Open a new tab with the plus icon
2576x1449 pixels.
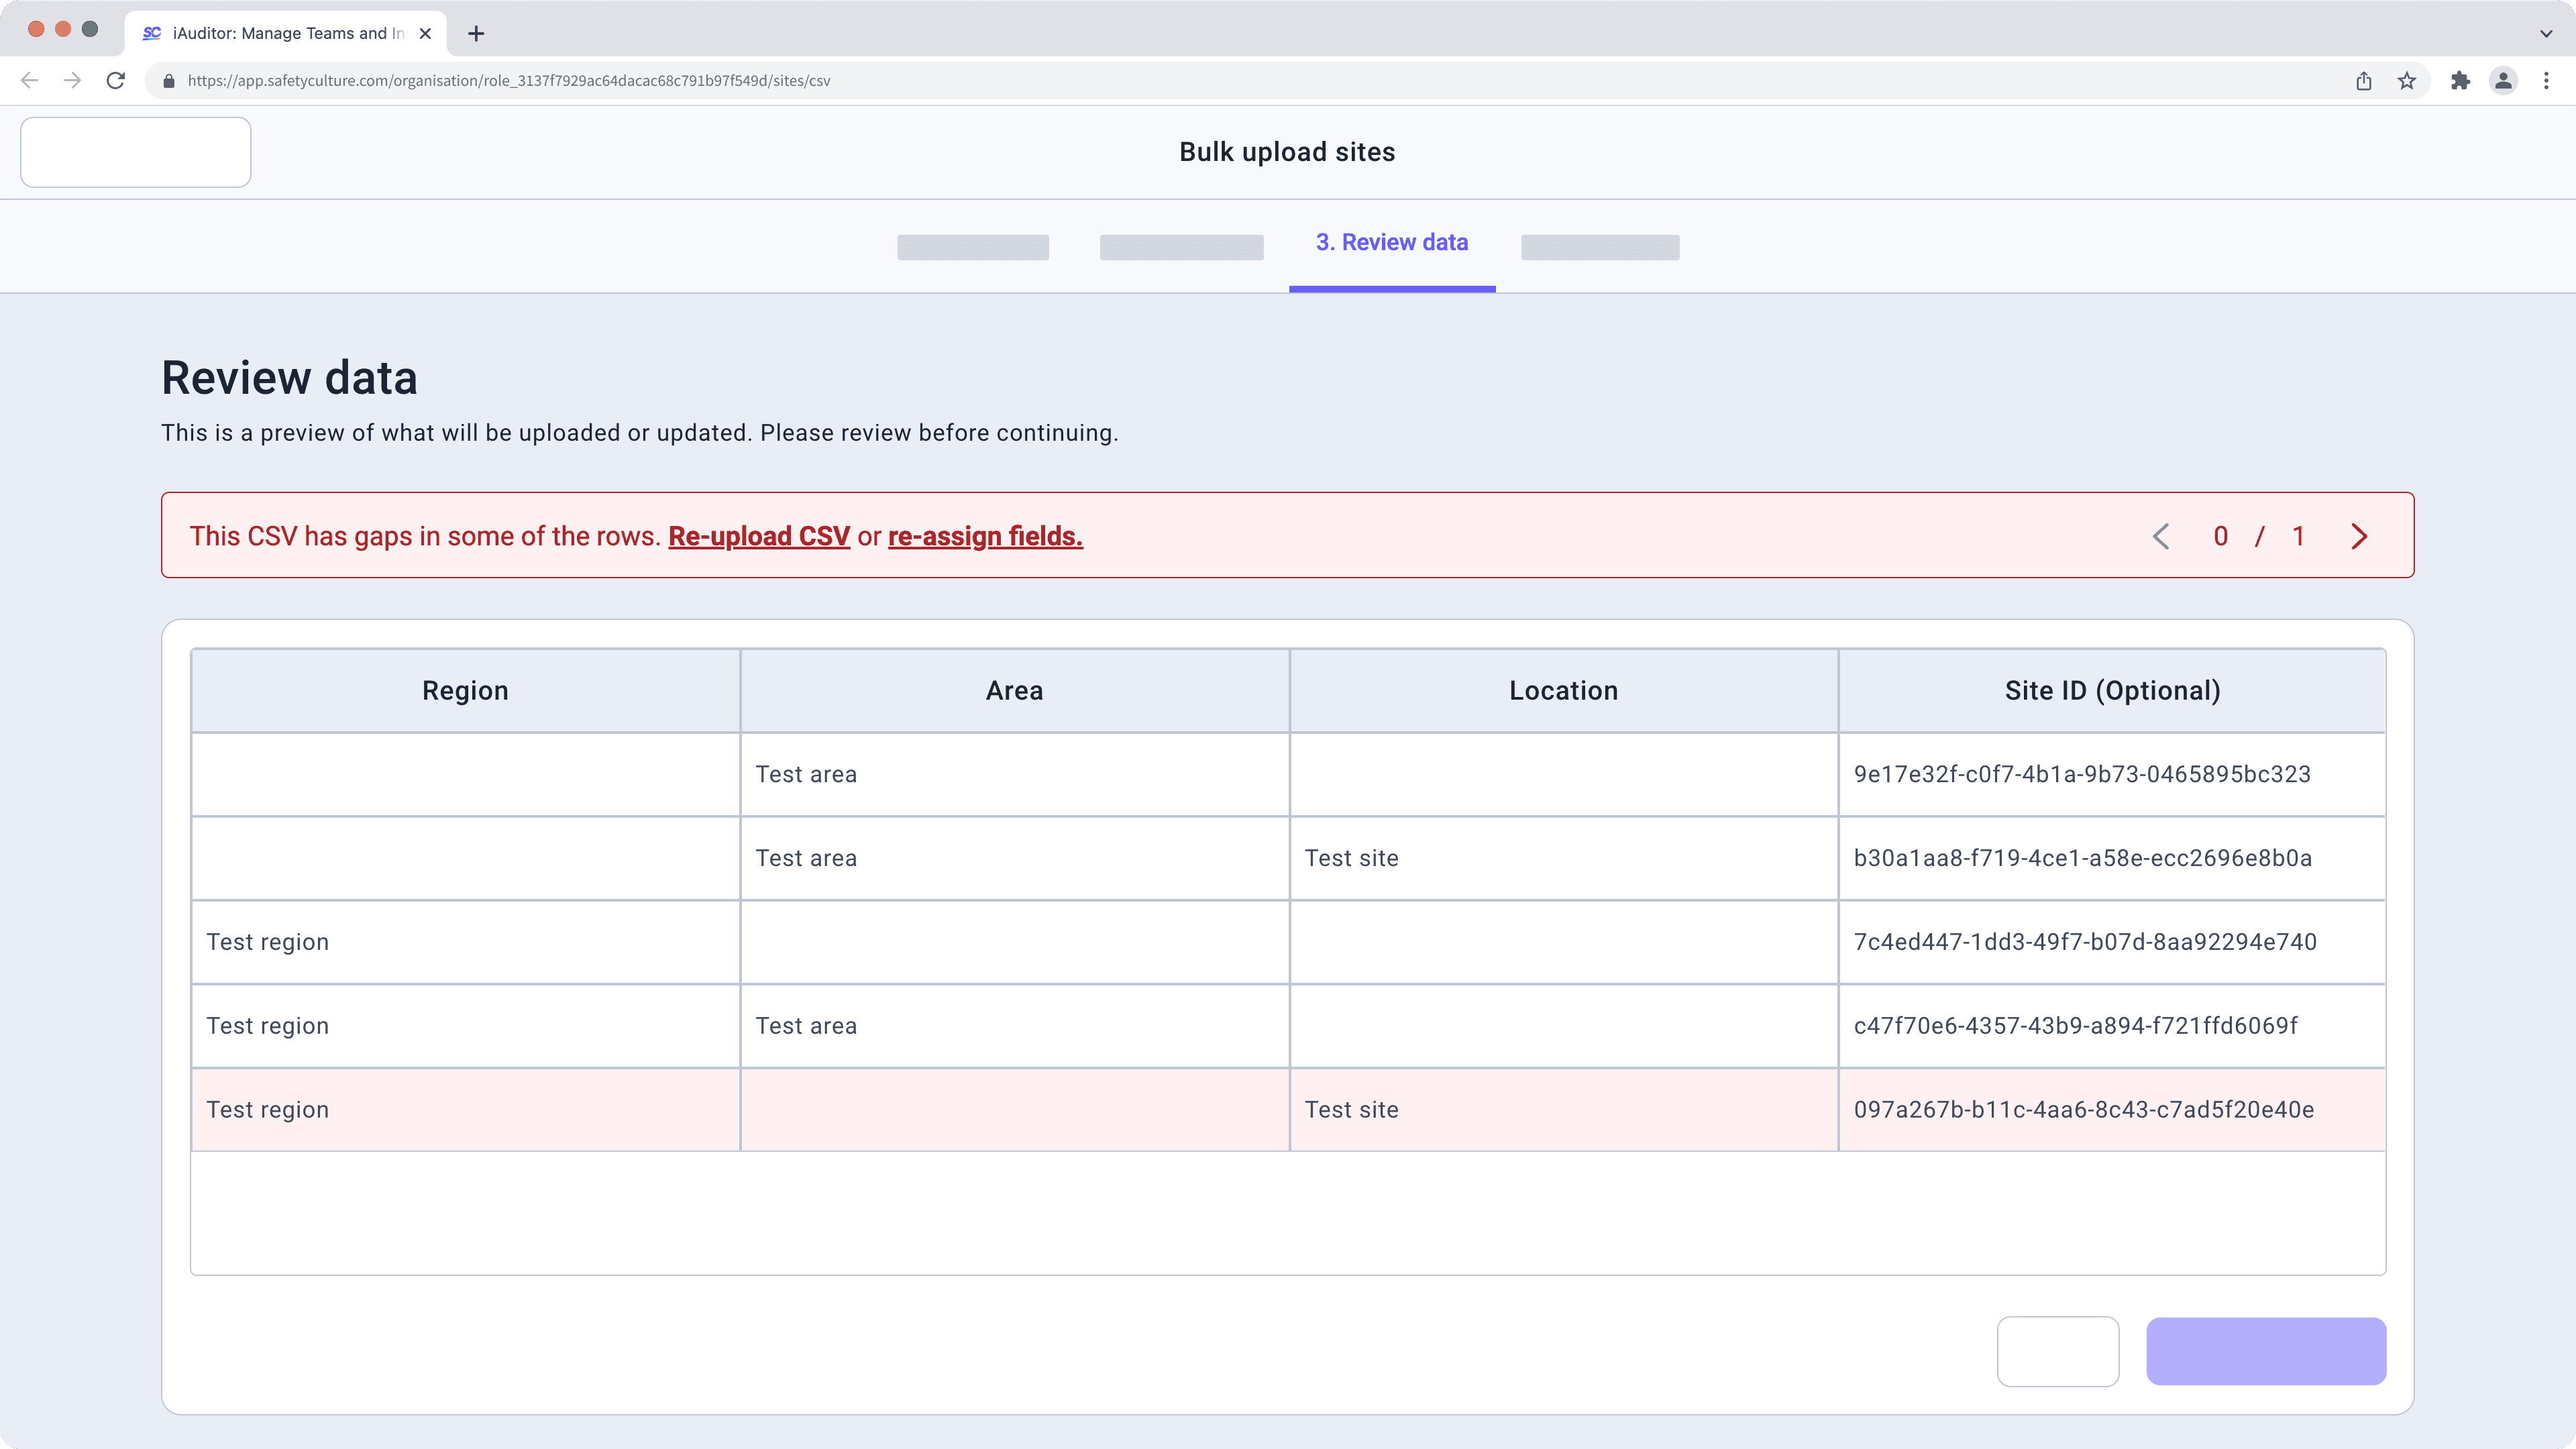476,33
